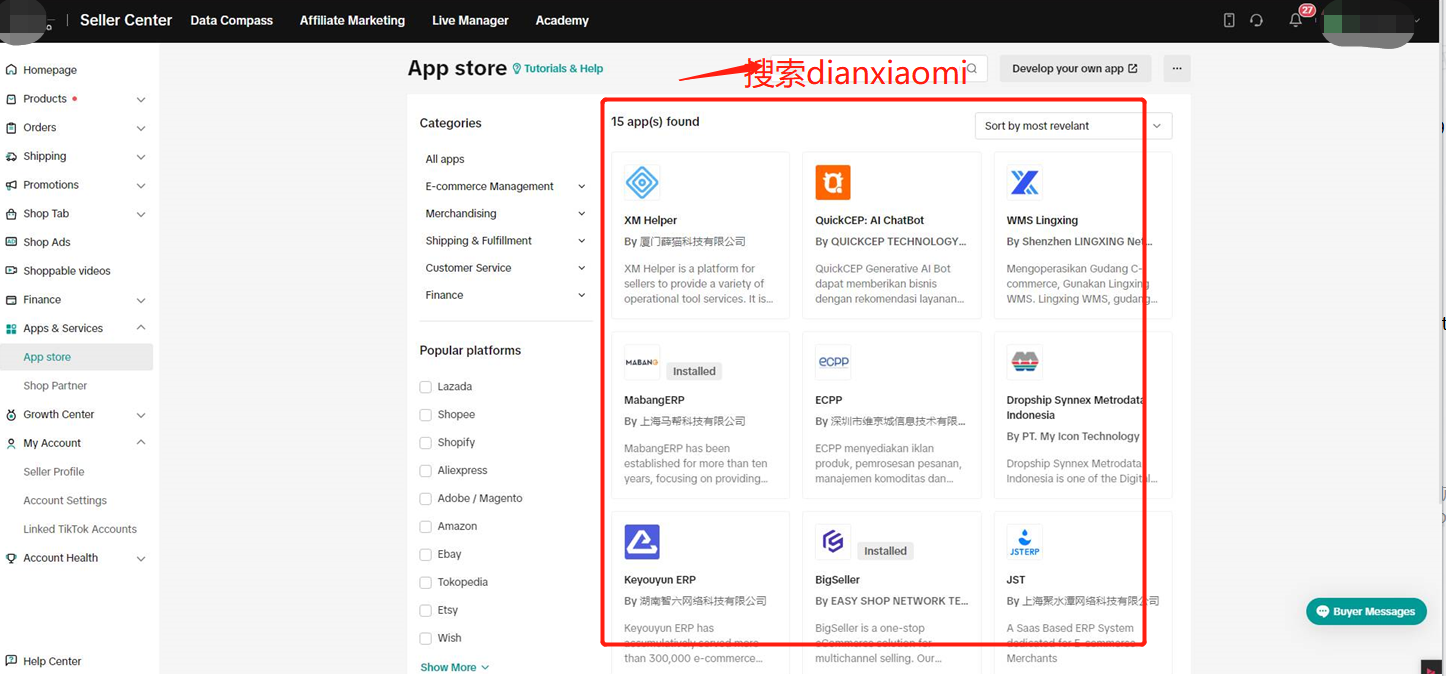This screenshot has height=676, width=1446.
Task: Expand the Shipping & Fulfillment category
Action: tap(581, 241)
